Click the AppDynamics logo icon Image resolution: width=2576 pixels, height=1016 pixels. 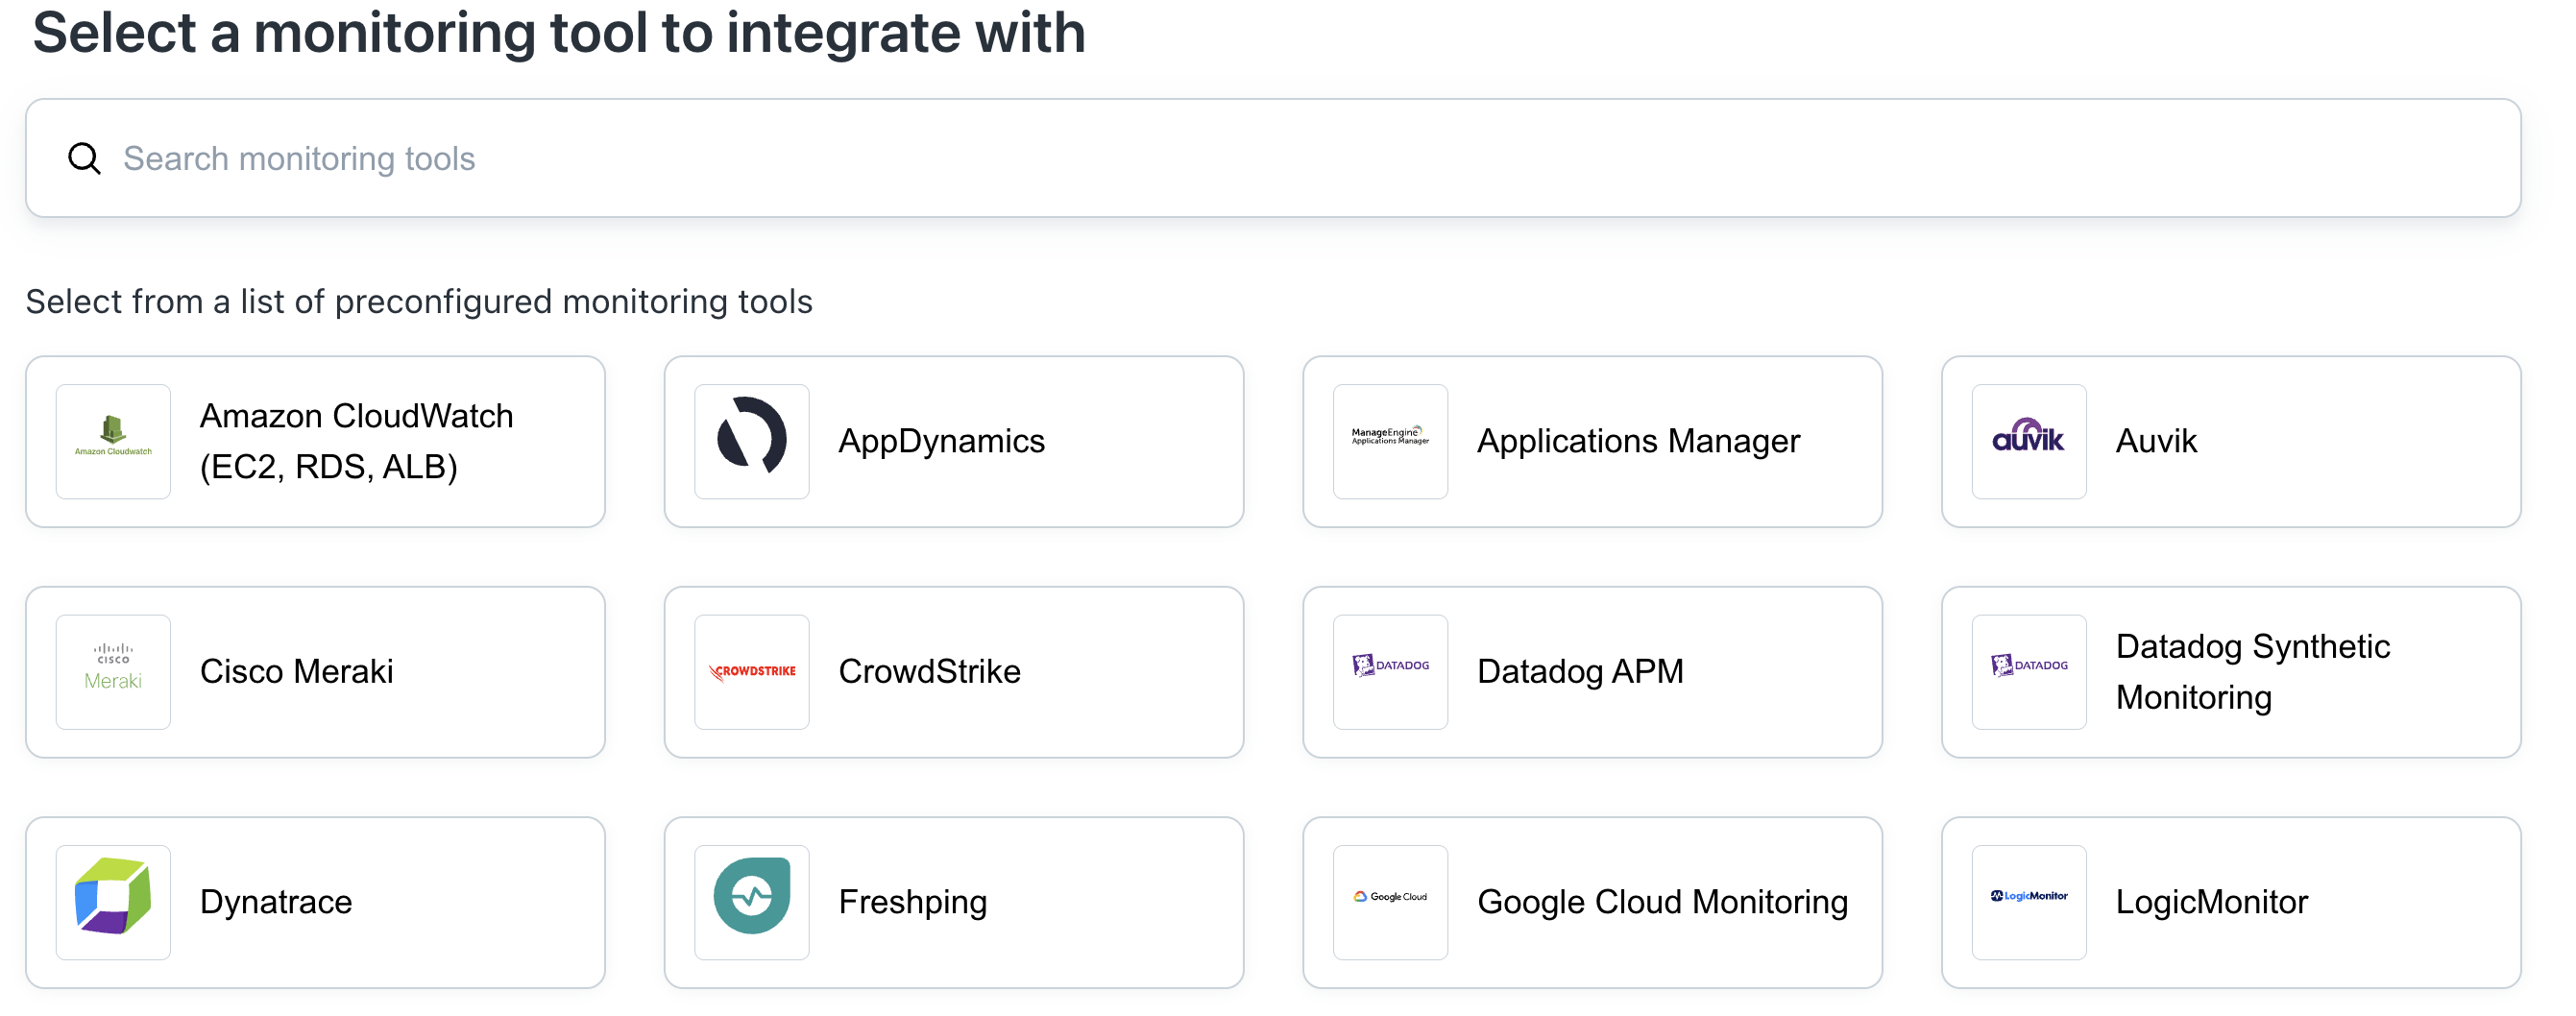752,441
